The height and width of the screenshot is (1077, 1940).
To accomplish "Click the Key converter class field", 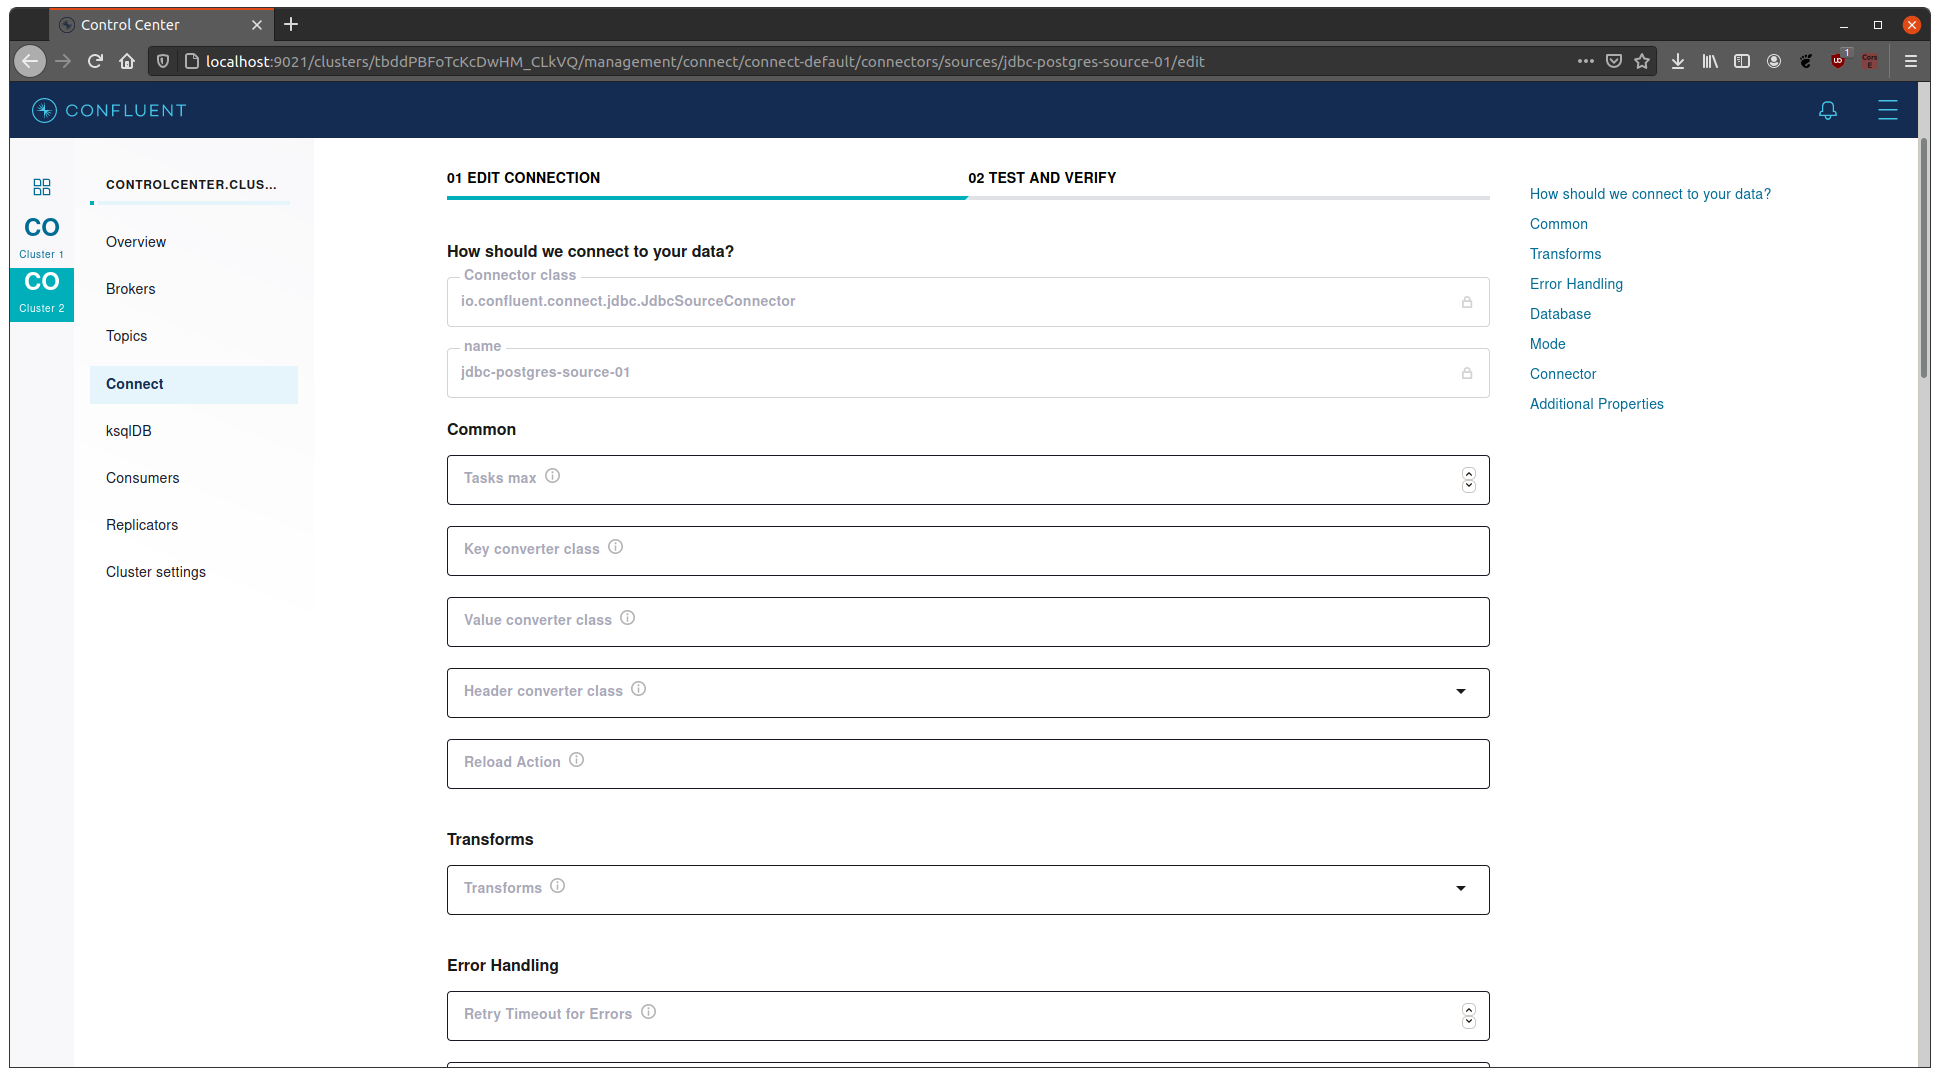I will pyautogui.click(x=968, y=551).
